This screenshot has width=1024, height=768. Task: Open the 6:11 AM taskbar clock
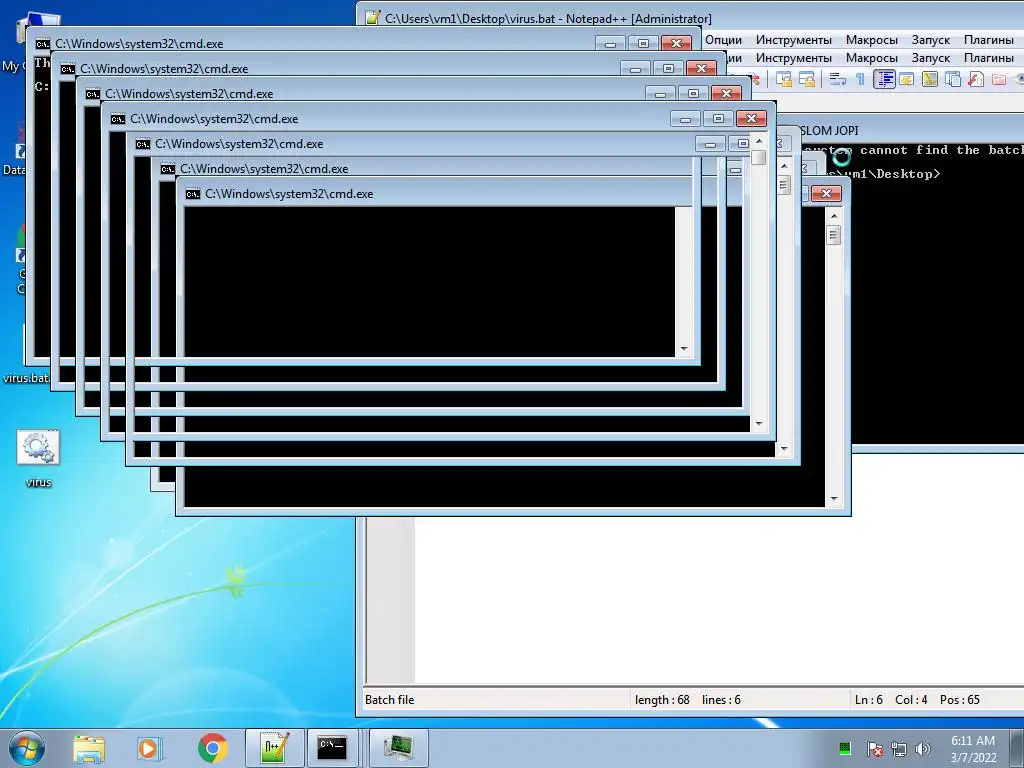(973, 748)
